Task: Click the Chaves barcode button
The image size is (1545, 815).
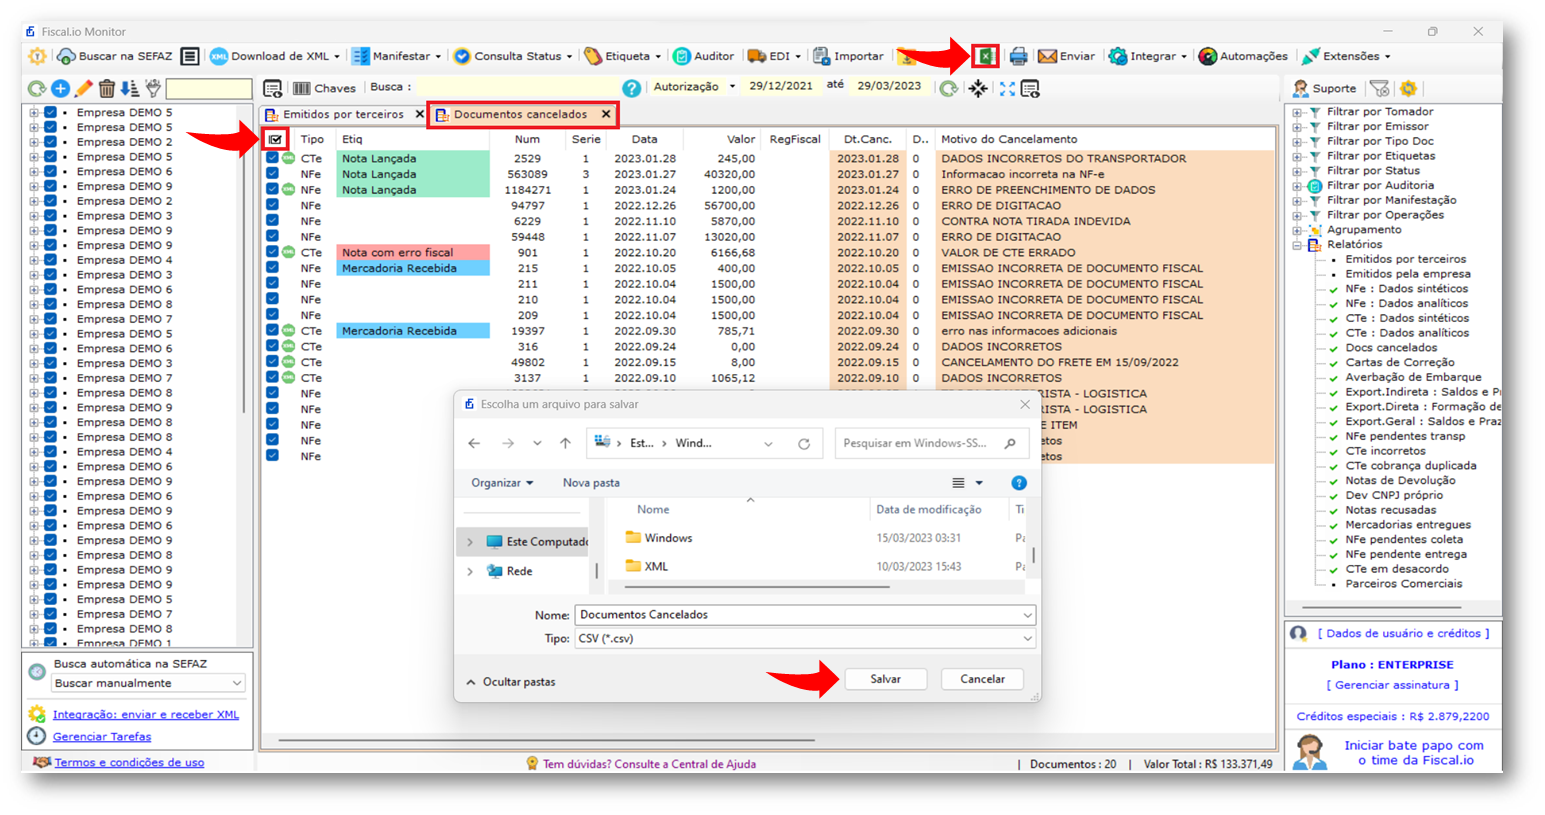Action: point(324,88)
